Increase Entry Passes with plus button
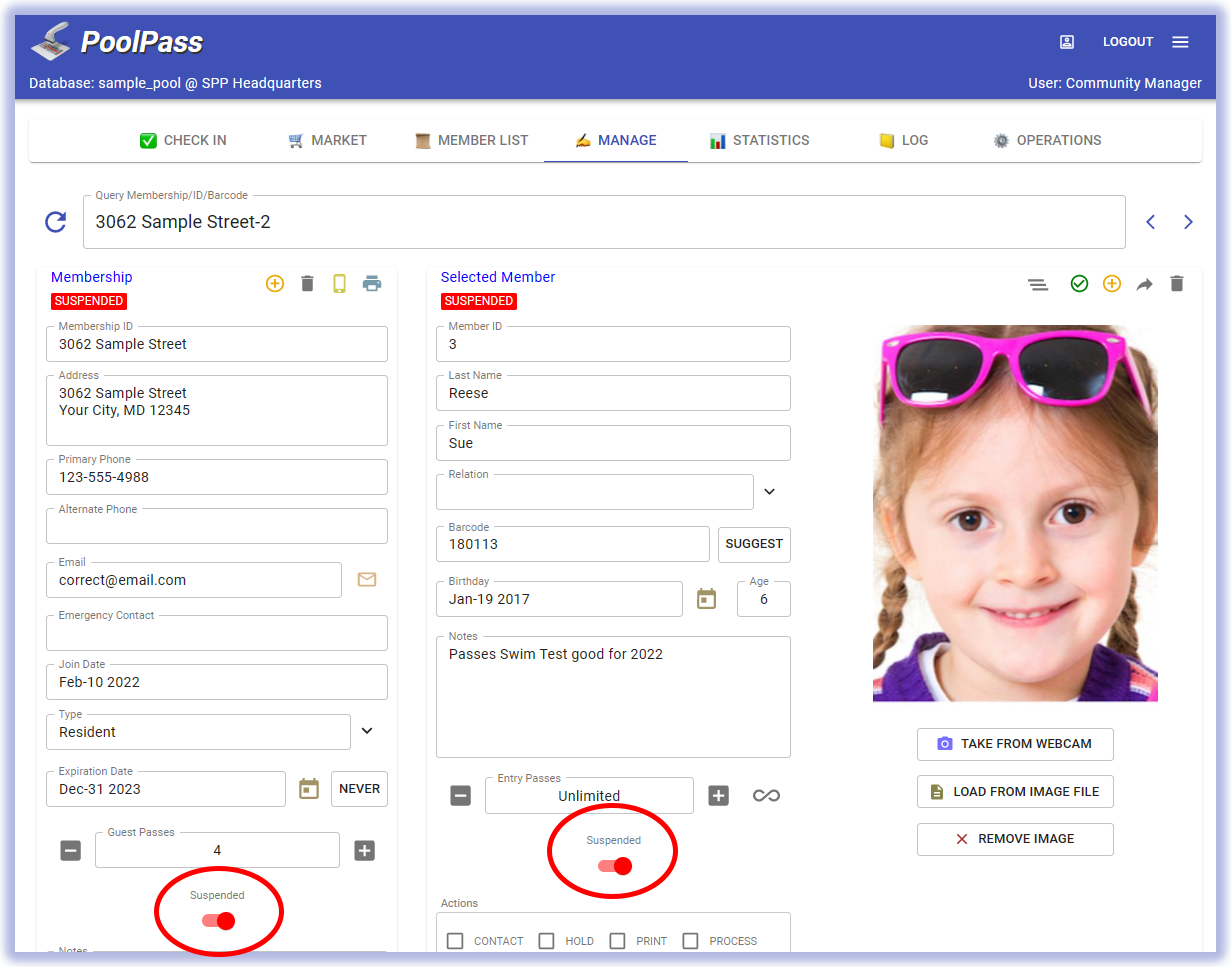Viewport: 1231px width, 967px height. [719, 796]
